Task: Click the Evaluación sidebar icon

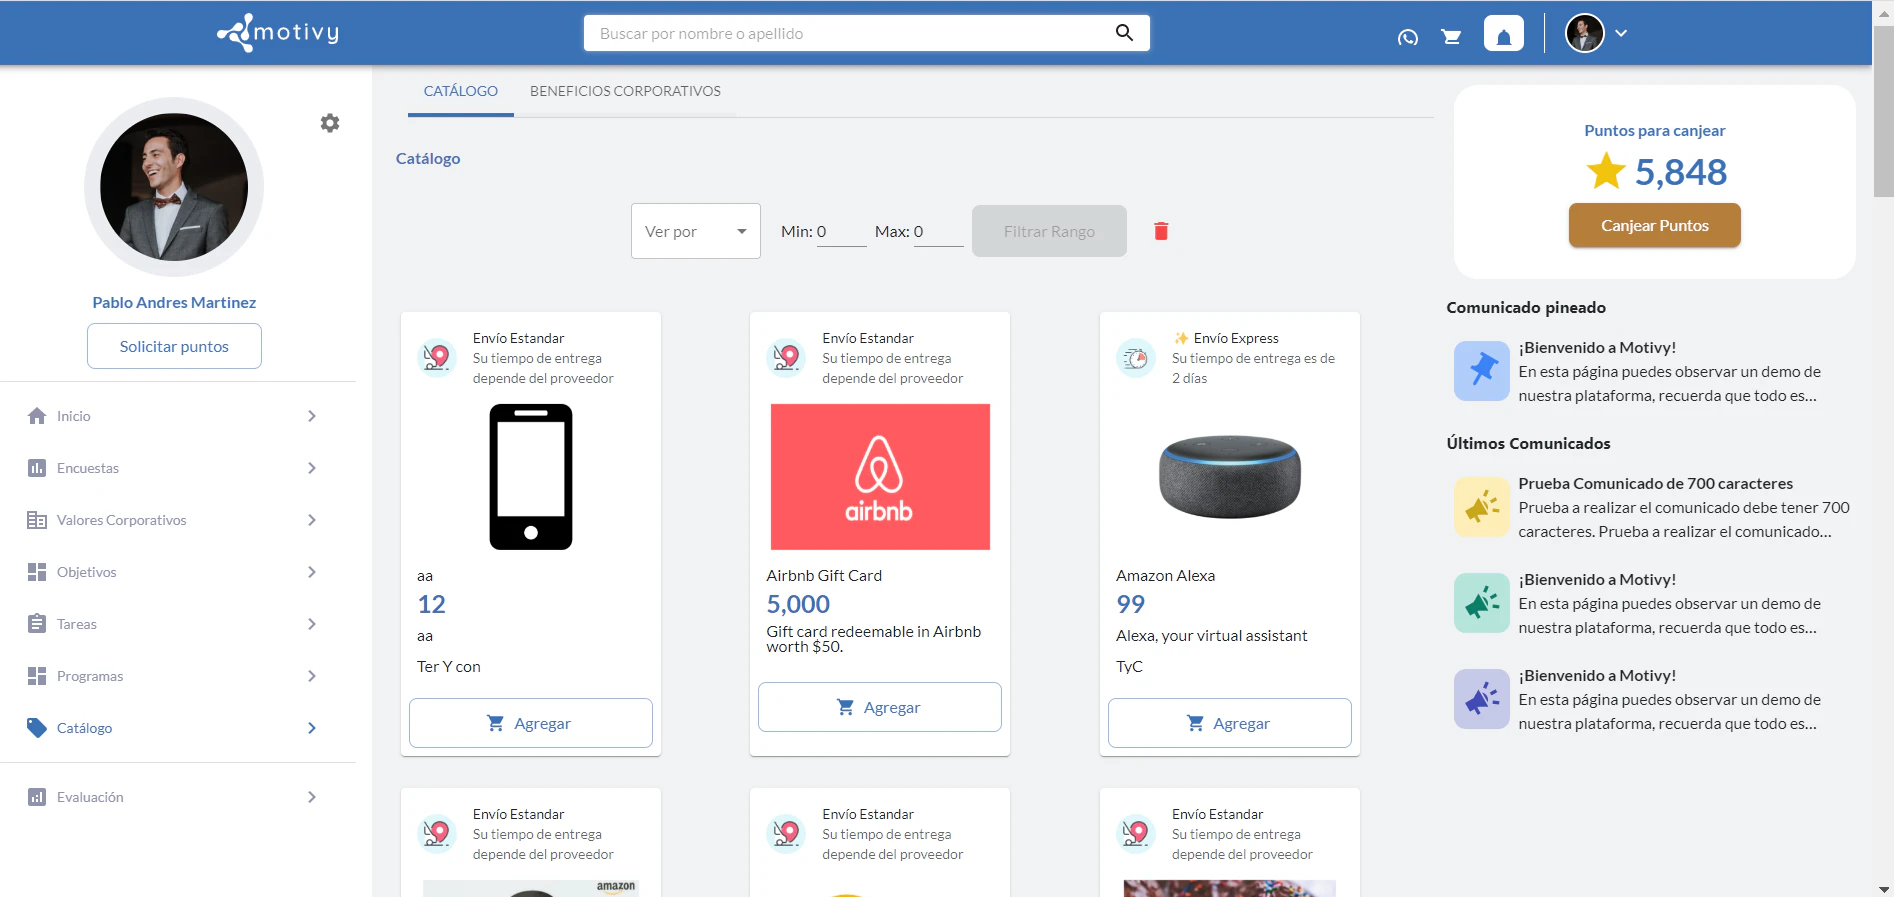Action: (x=37, y=797)
